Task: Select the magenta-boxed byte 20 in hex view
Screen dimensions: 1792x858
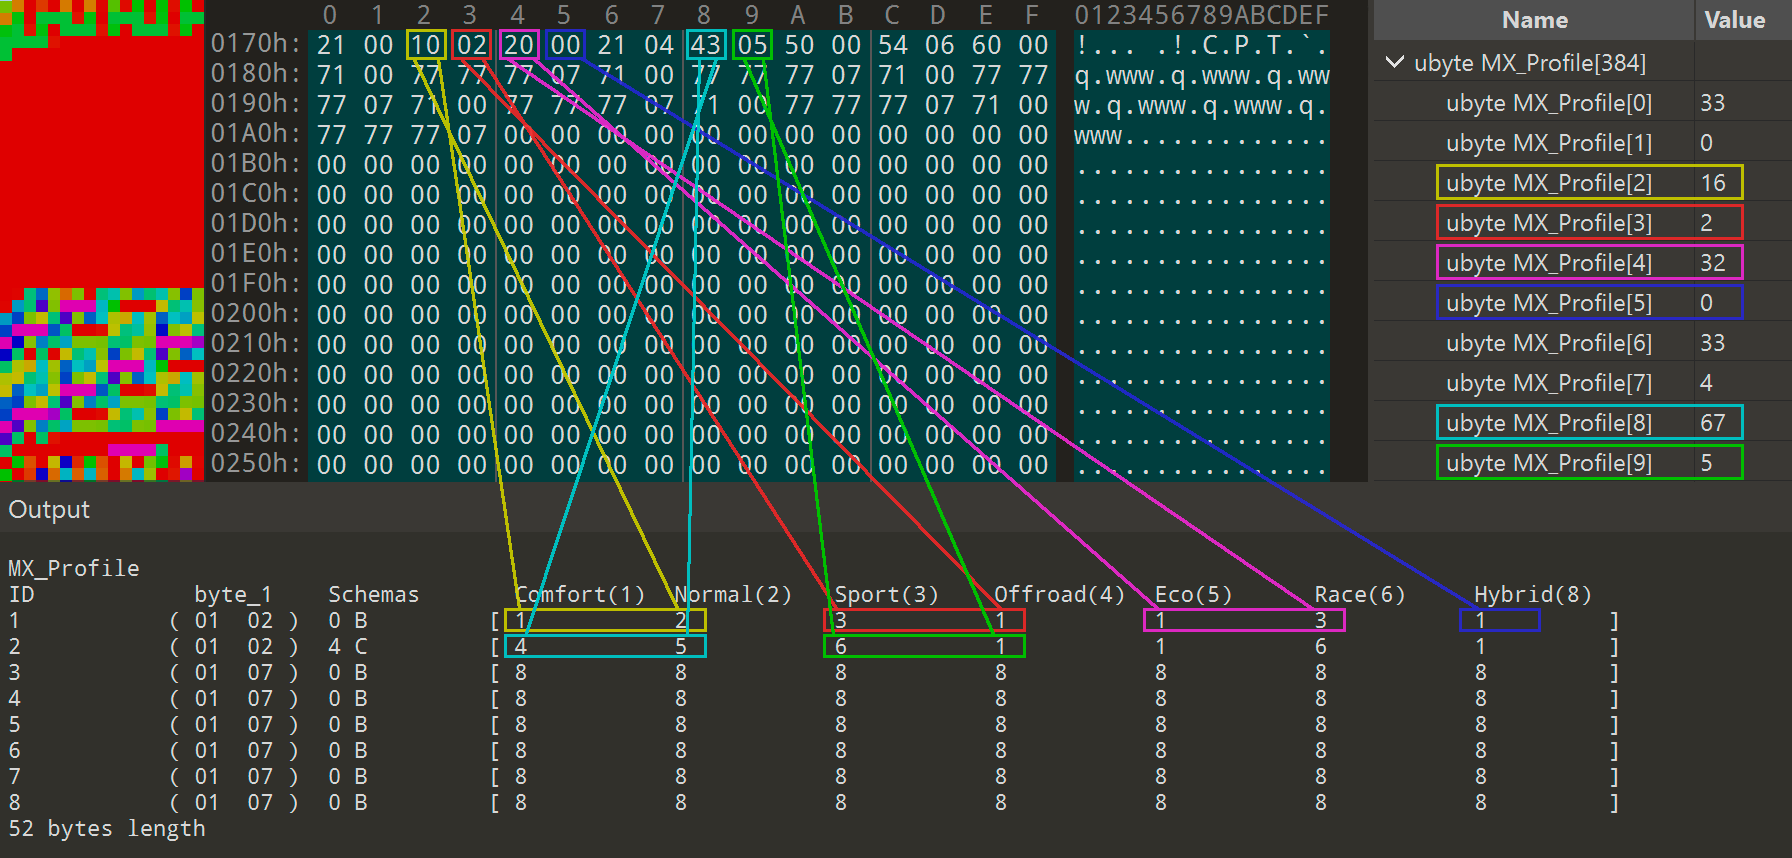Action: [518, 45]
